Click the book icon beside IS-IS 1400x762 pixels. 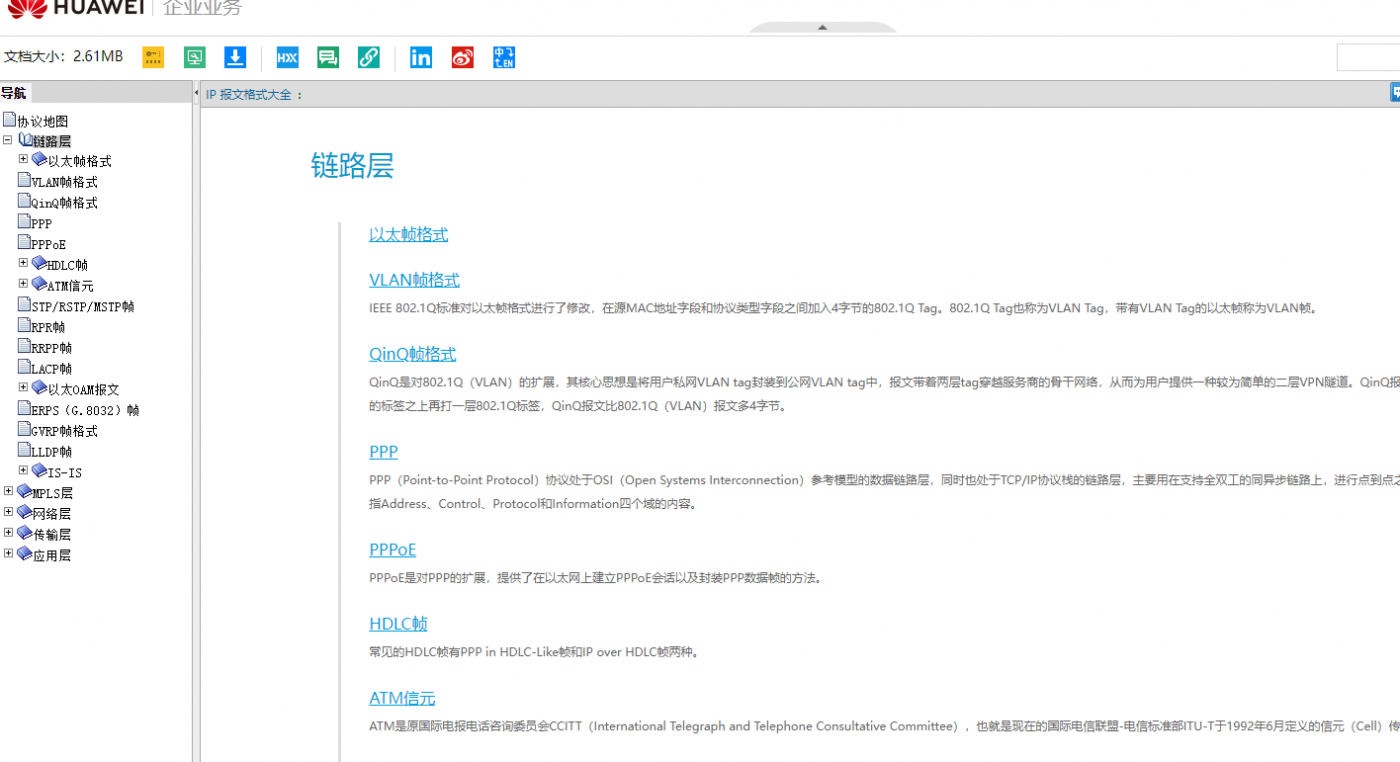tap(39, 470)
